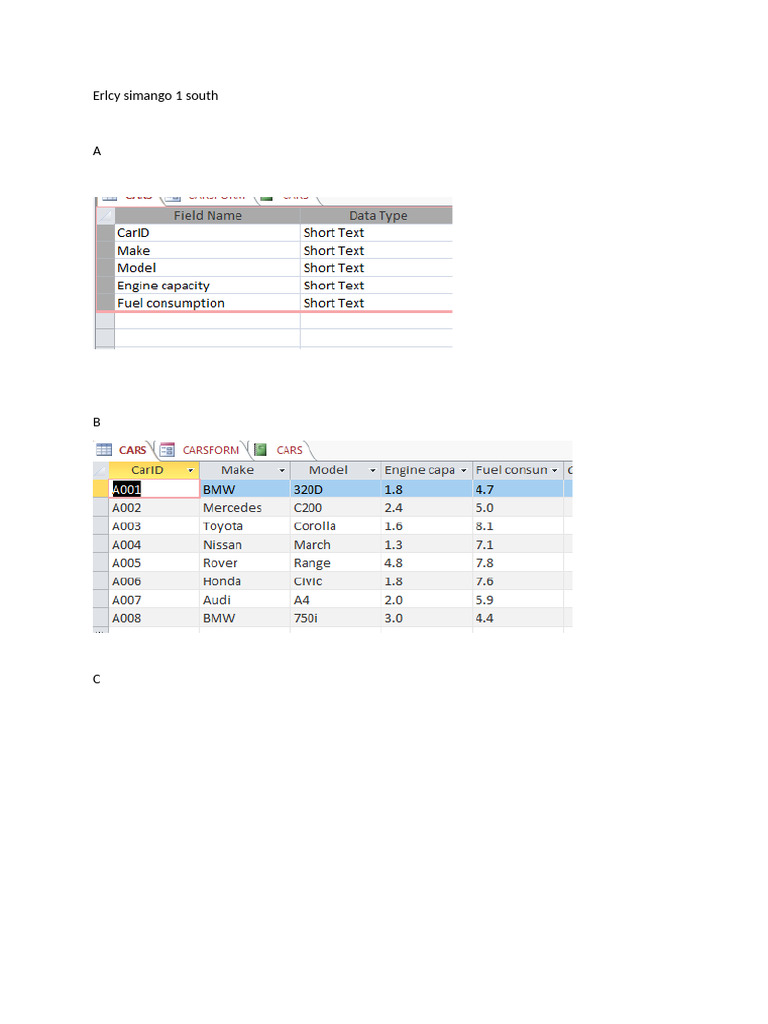Switch to the CARSFORM tab

(211, 450)
